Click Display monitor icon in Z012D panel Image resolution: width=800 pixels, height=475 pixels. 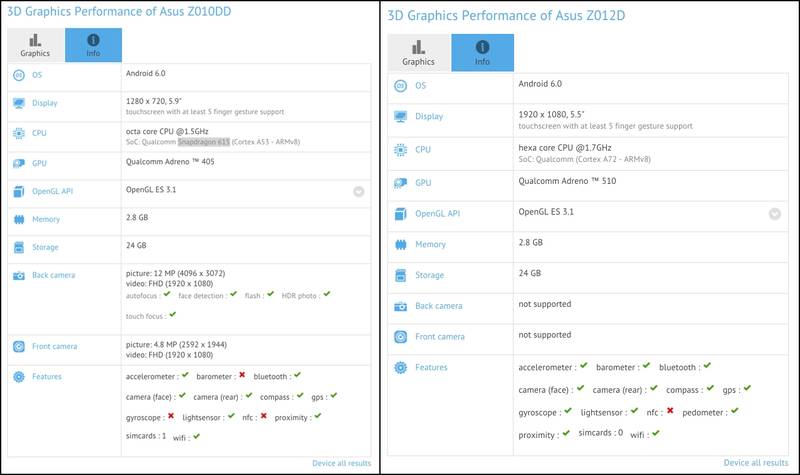pyautogui.click(x=401, y=116)
